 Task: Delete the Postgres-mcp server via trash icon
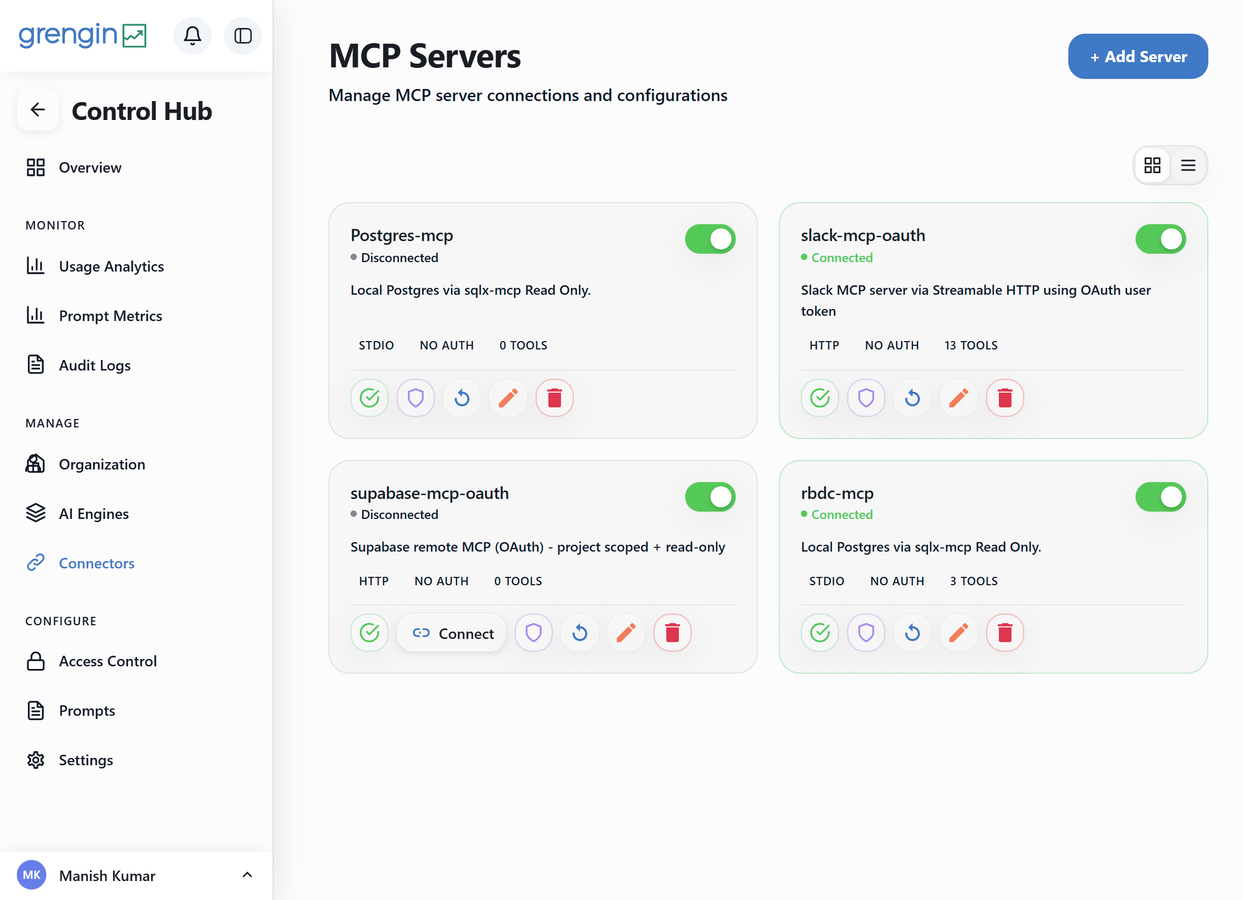point(555,398)
